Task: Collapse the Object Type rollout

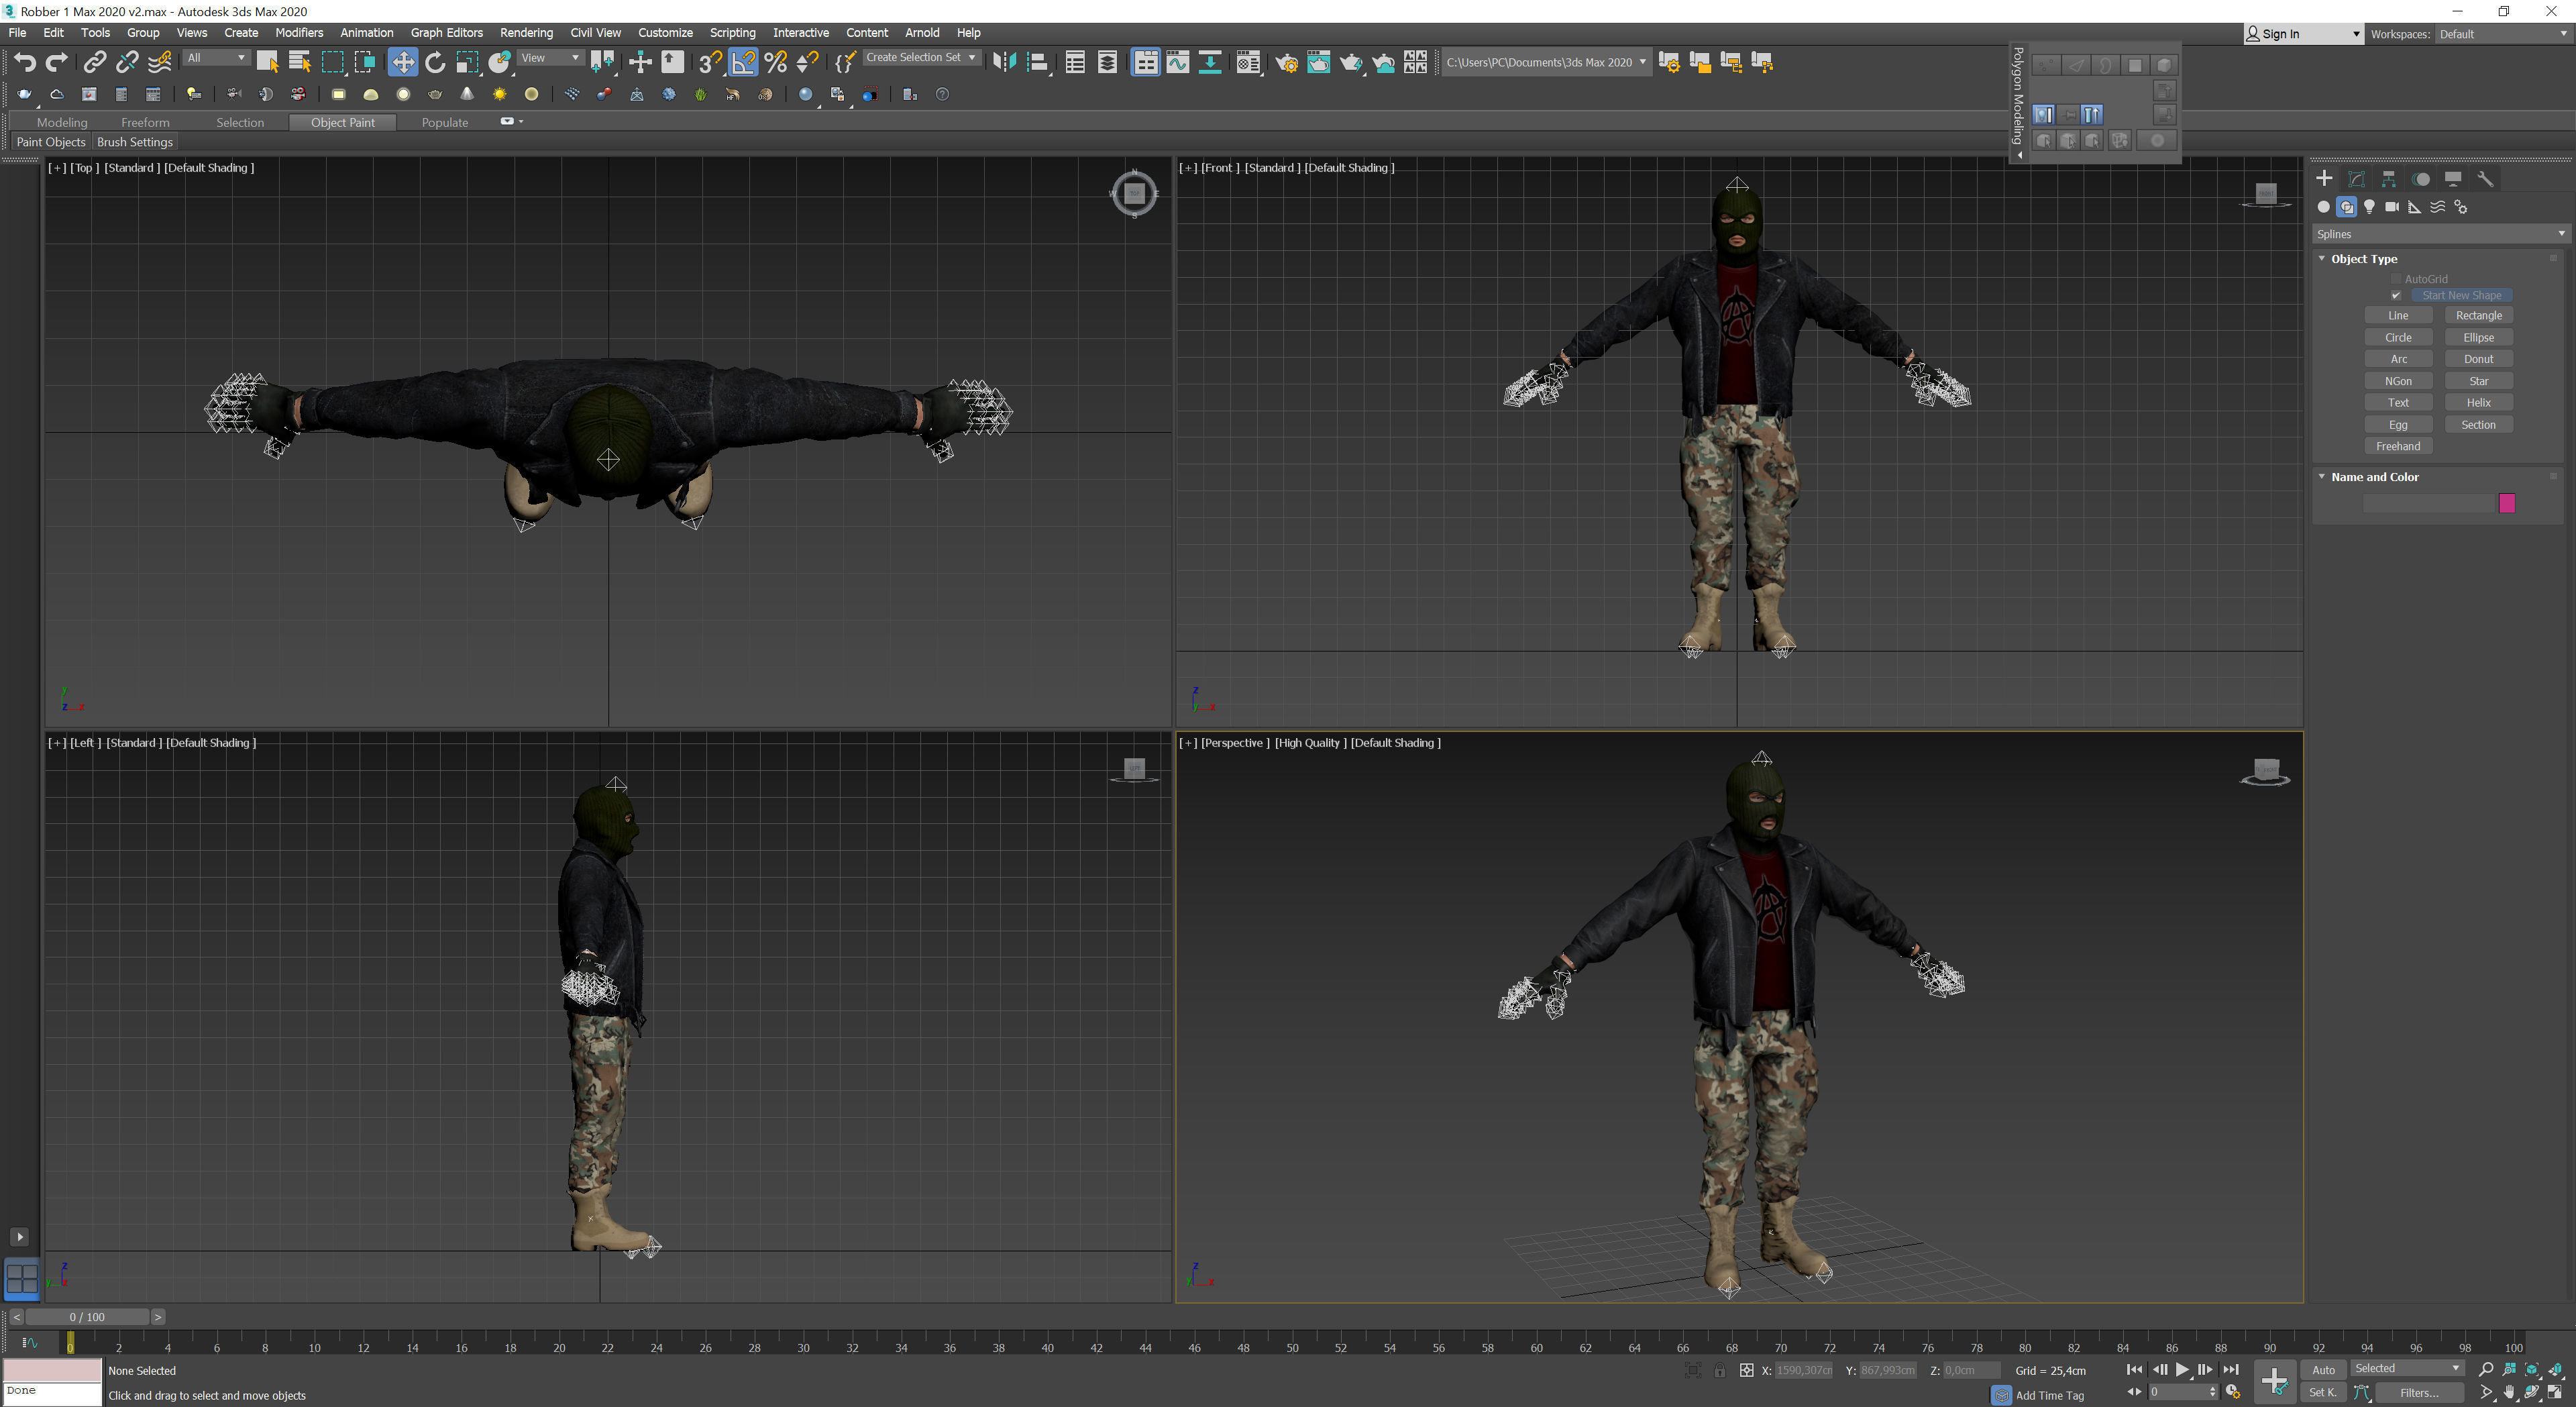Action: click(2364, 259)
